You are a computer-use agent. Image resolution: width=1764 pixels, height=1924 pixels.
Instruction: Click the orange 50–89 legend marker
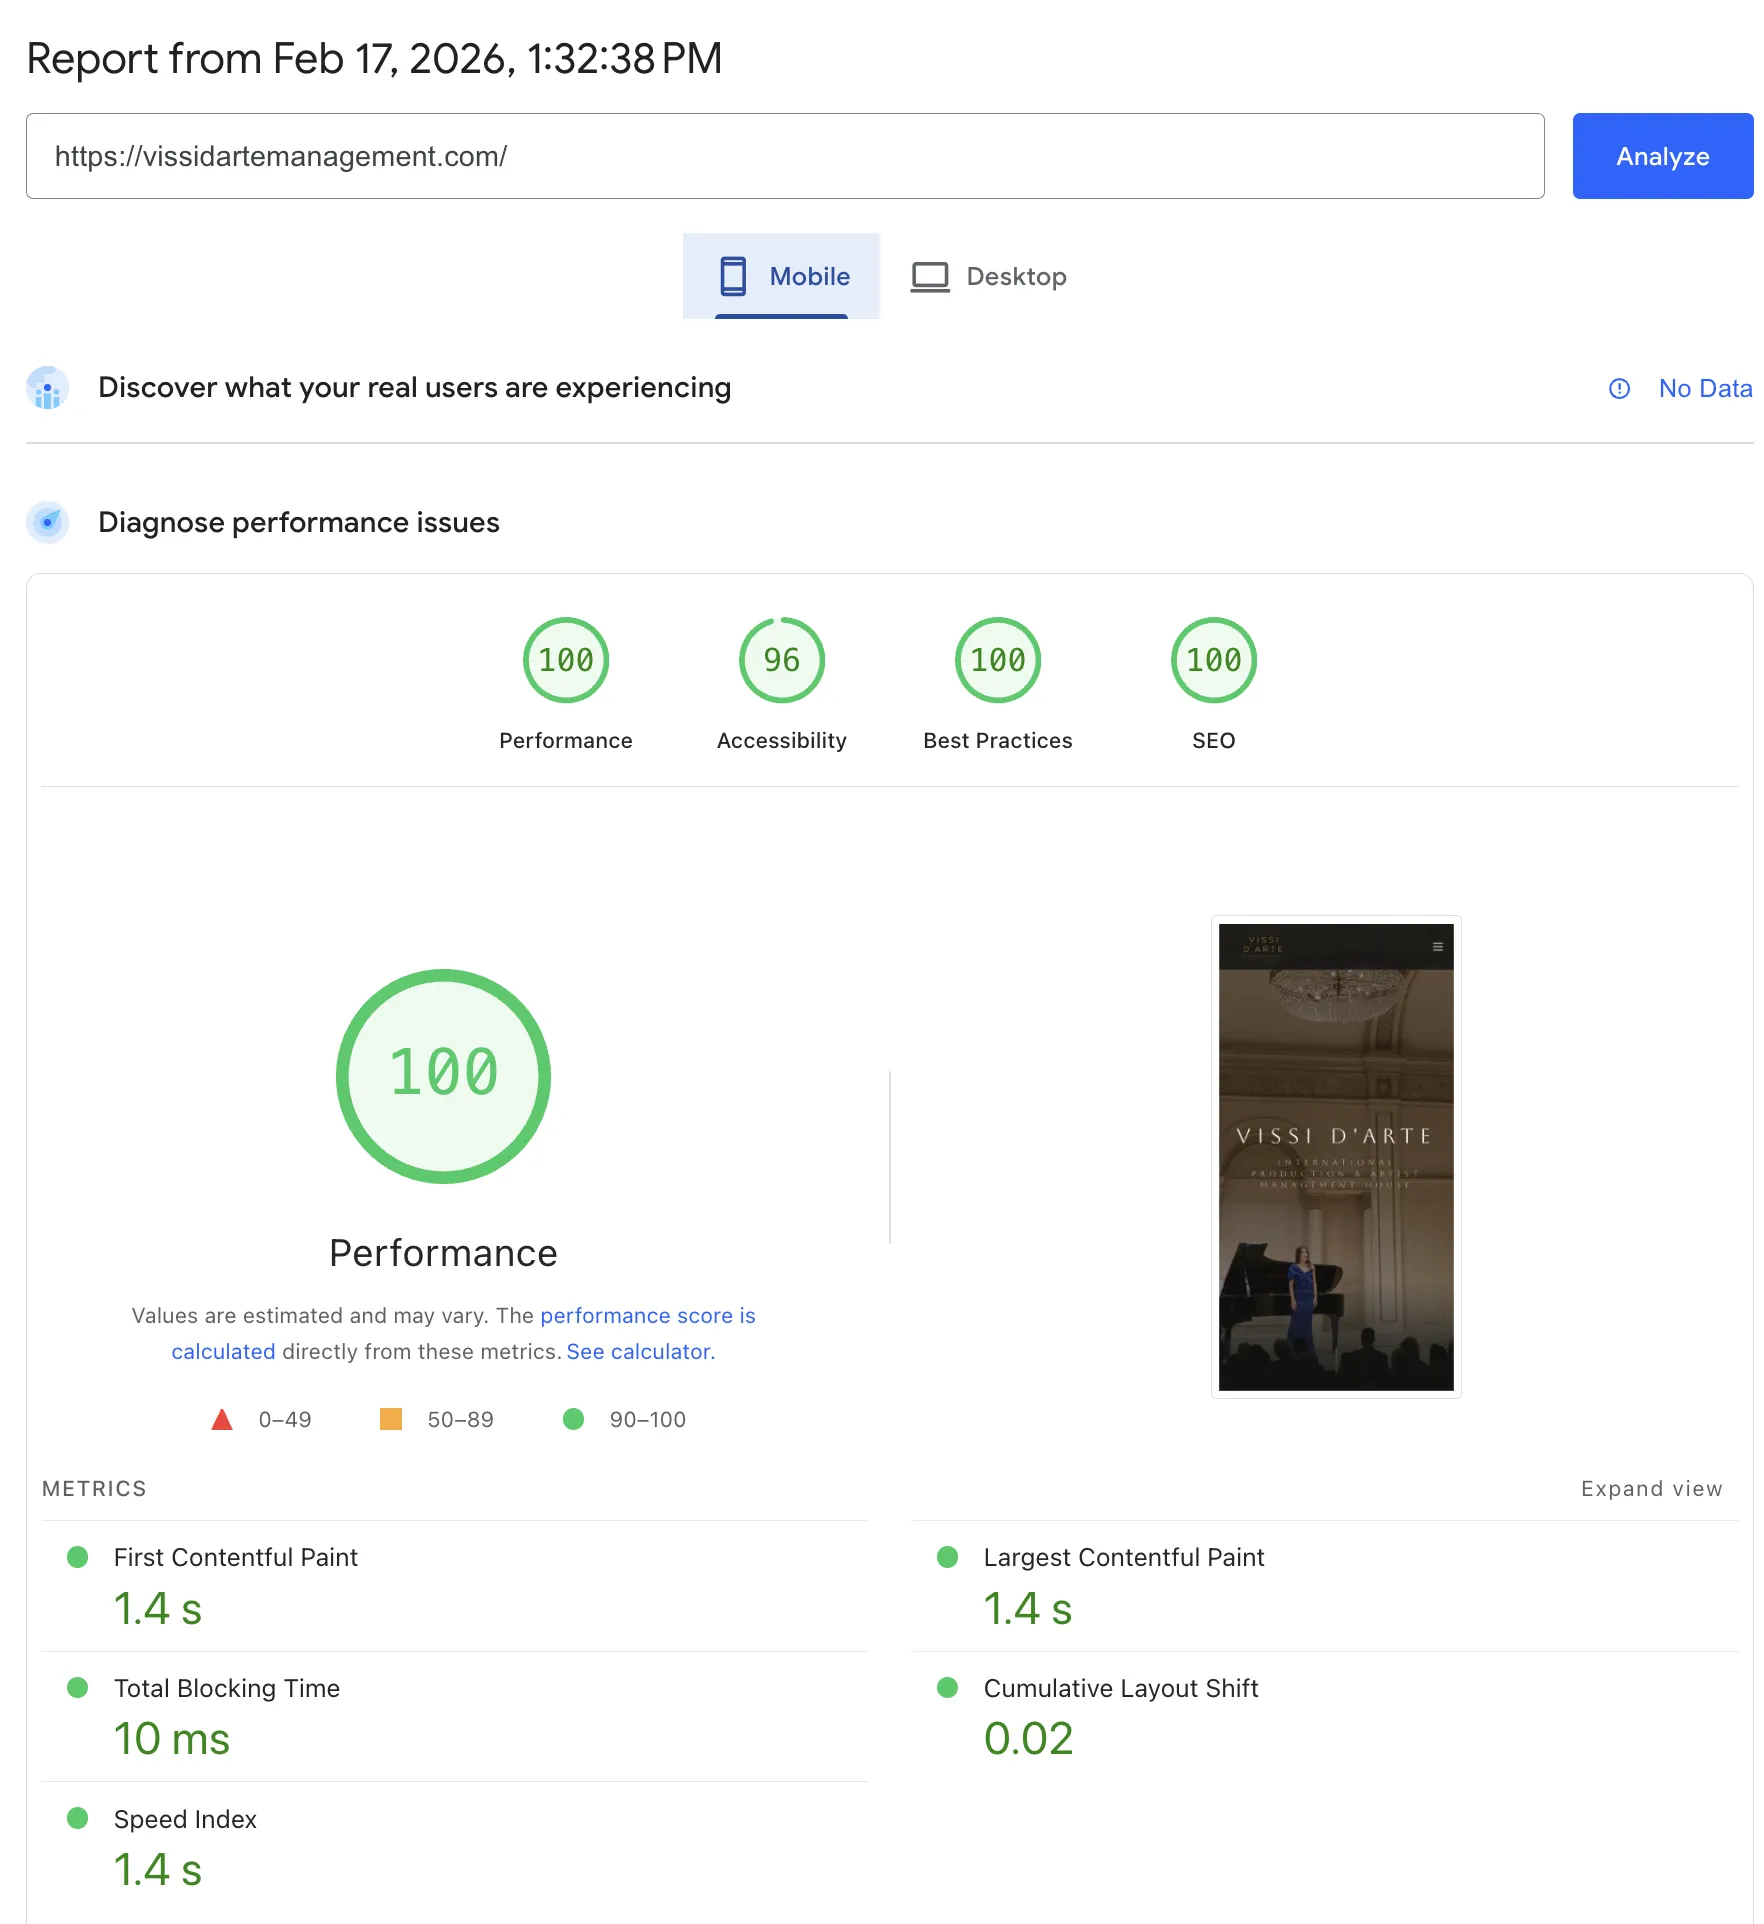389,1419
